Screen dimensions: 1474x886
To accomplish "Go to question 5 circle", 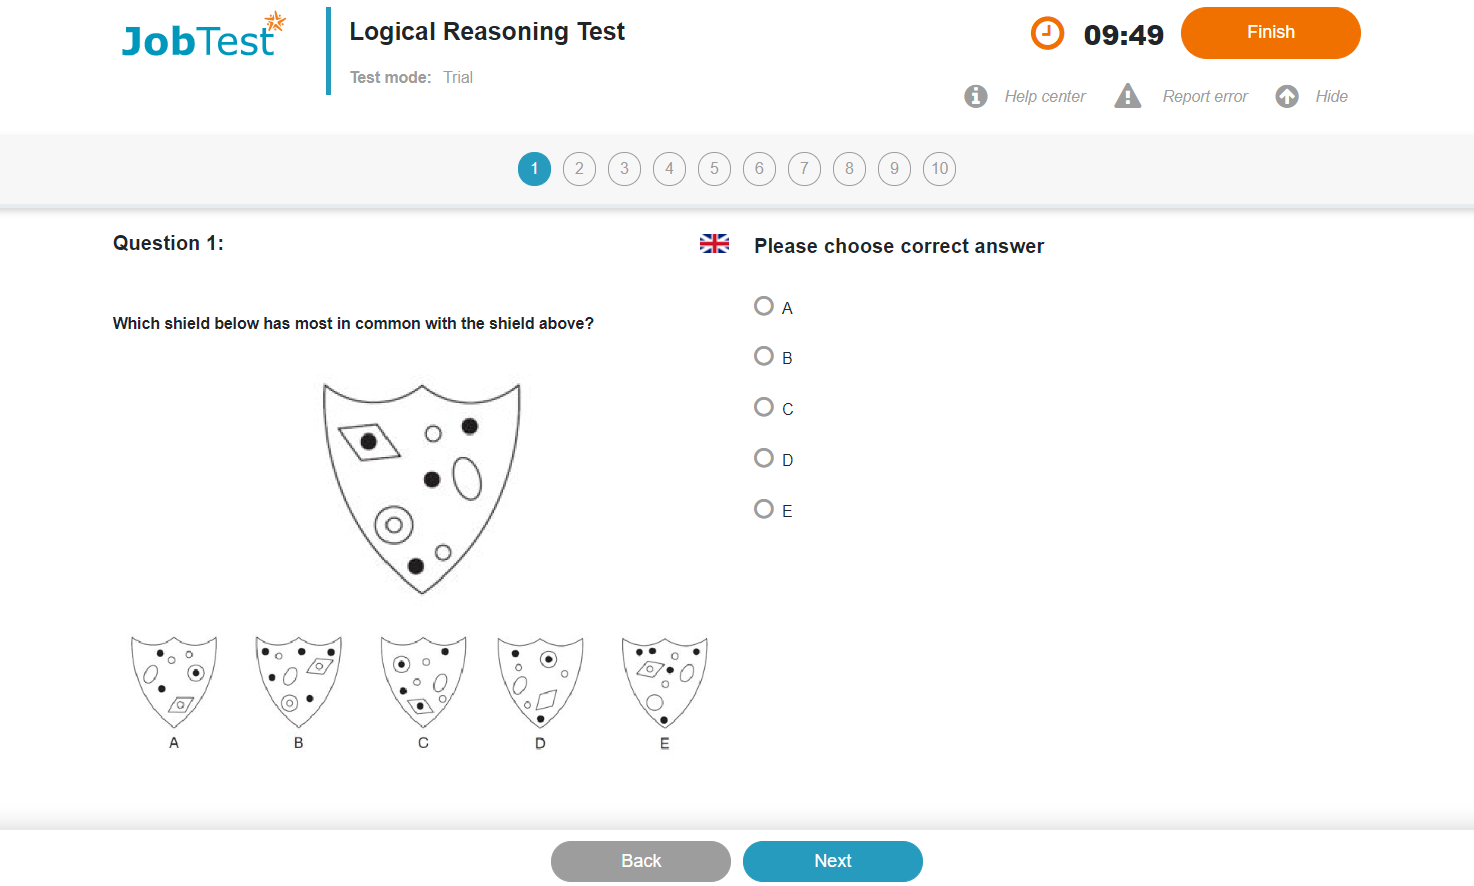I will tap(714, 169).
